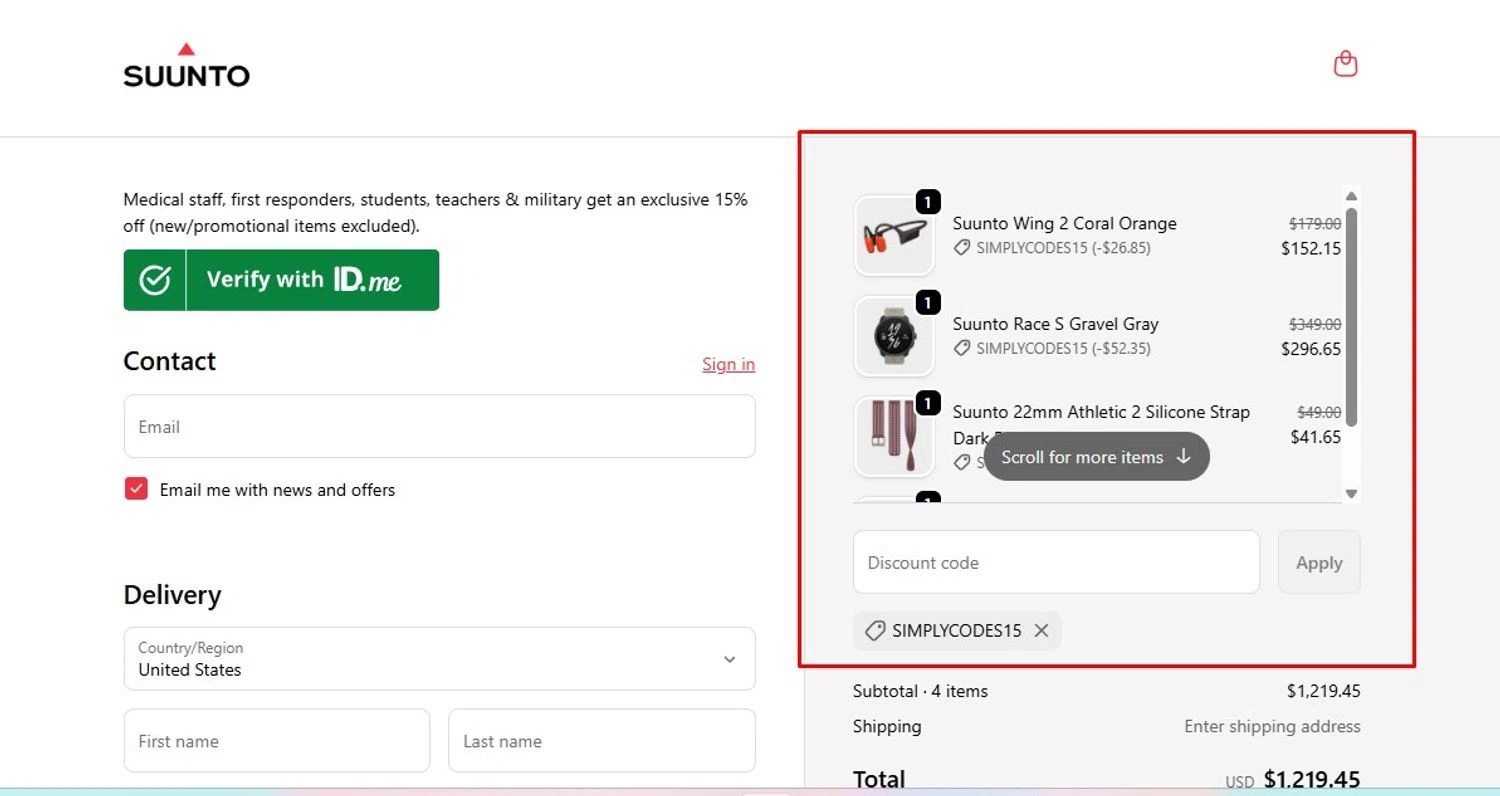Viewport: 1500px width, 796px height.
Task: Click the Sign in link
Action: click(728, 364)
